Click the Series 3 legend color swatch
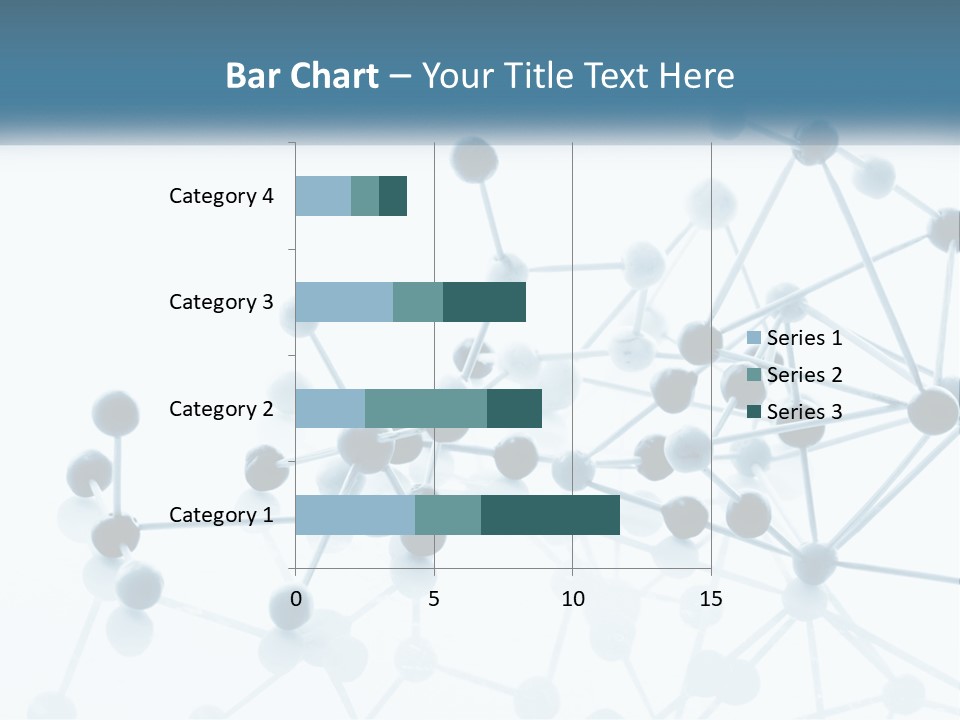This screenshot has width=960, height=720. click(754, 411)
